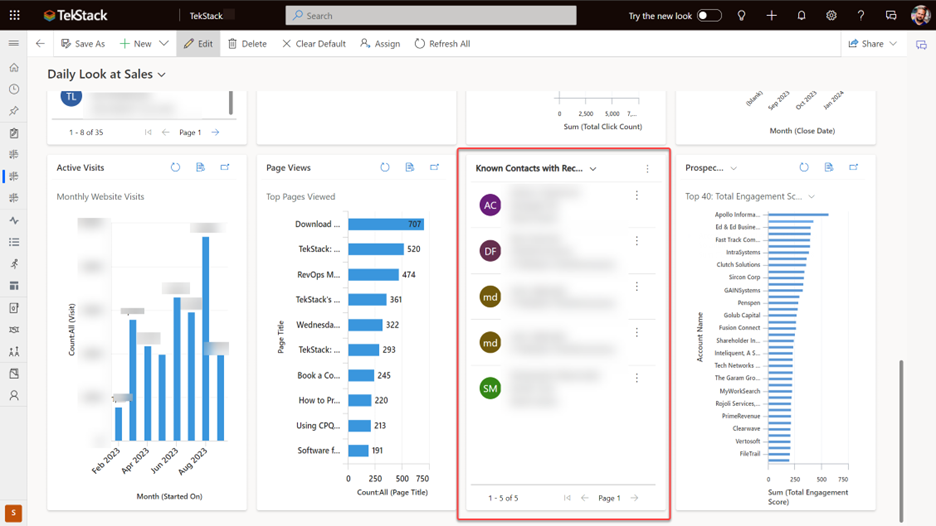Click the TL avatar in top list
936x526 pixels.
pos(71,97)
